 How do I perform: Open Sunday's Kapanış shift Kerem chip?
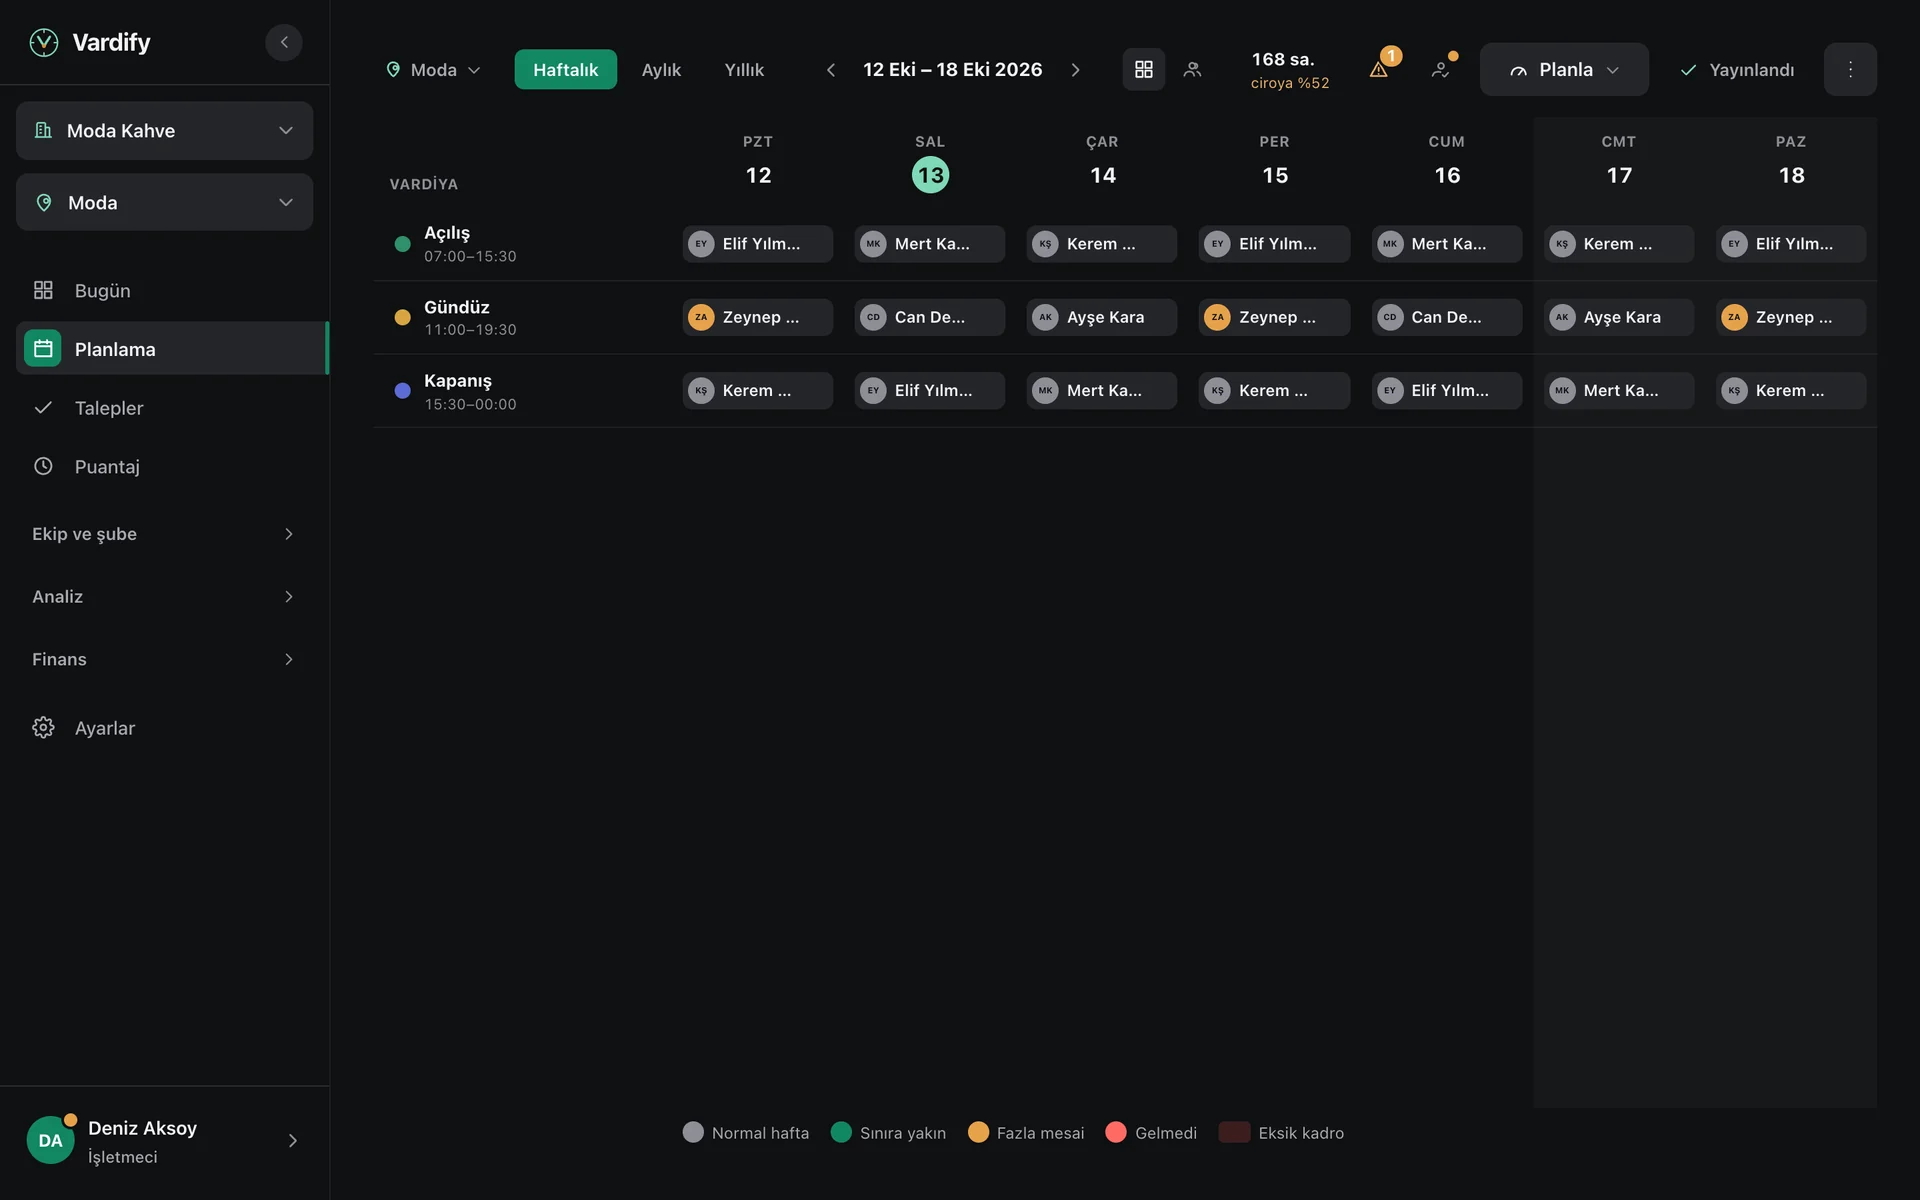coord(1790,390)
